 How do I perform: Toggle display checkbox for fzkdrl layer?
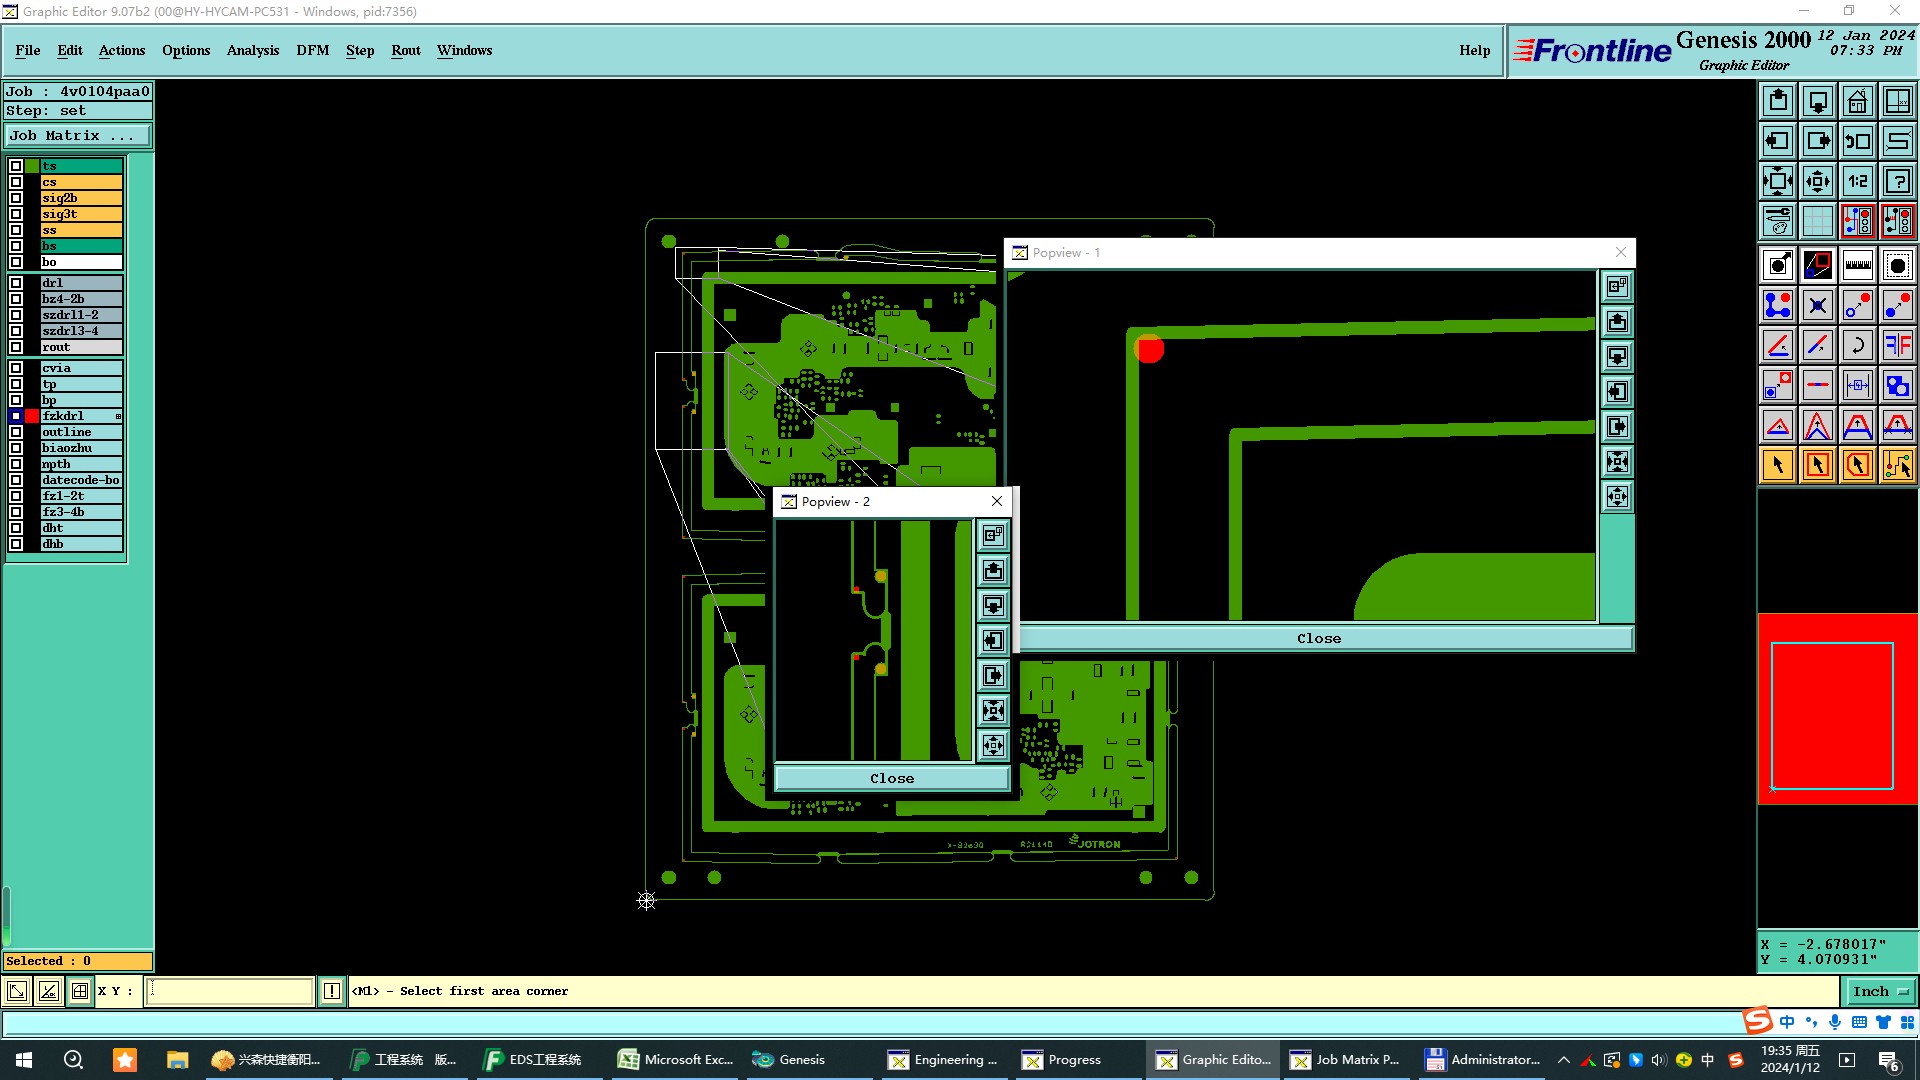[16, 416]
